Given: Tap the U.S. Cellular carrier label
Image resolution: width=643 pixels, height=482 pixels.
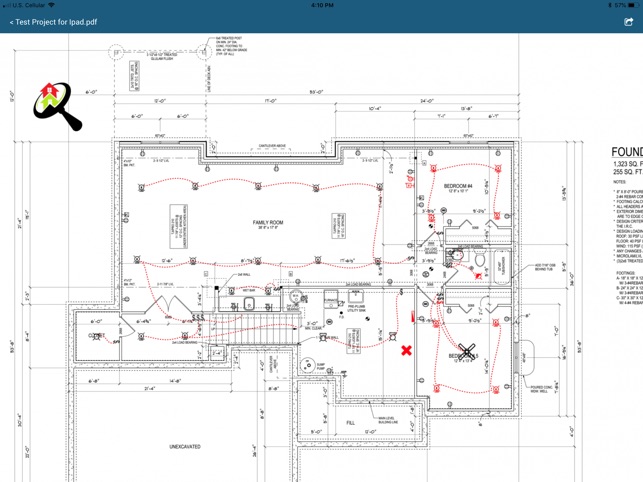Looking at the screenshot, I should (x=28, y=5).
